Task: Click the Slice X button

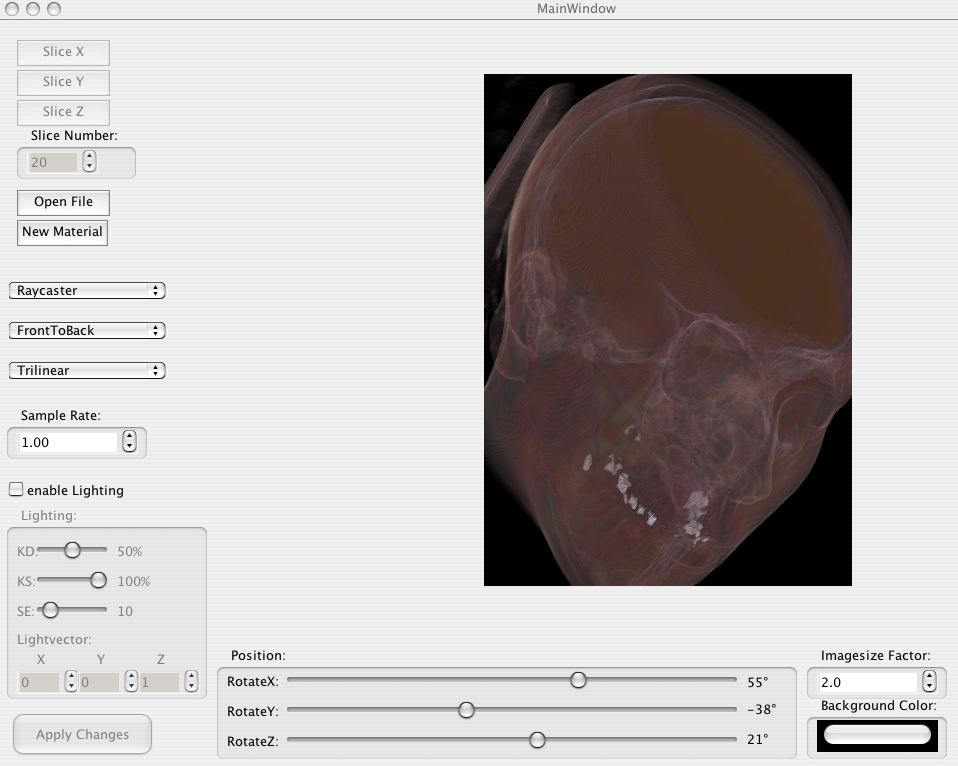Action: click(64, 53)
